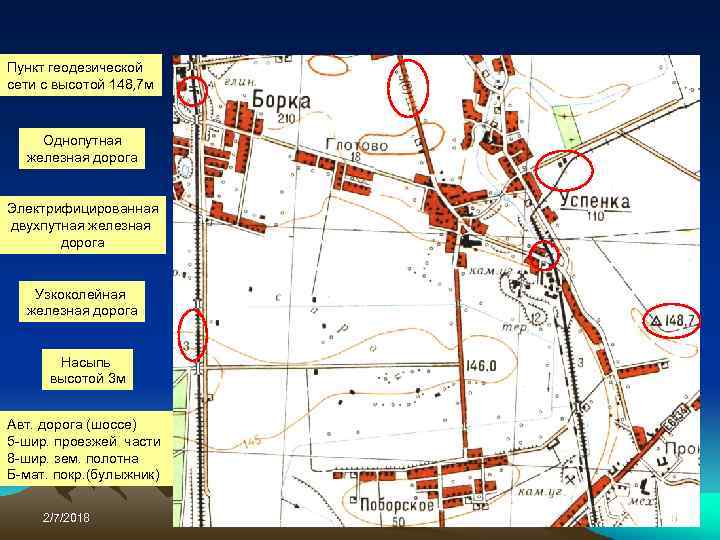Image resolution: width=720 pixels, height=540 pixels.
Task: Click the number '110' below Успенка
Action: point(596,216)
